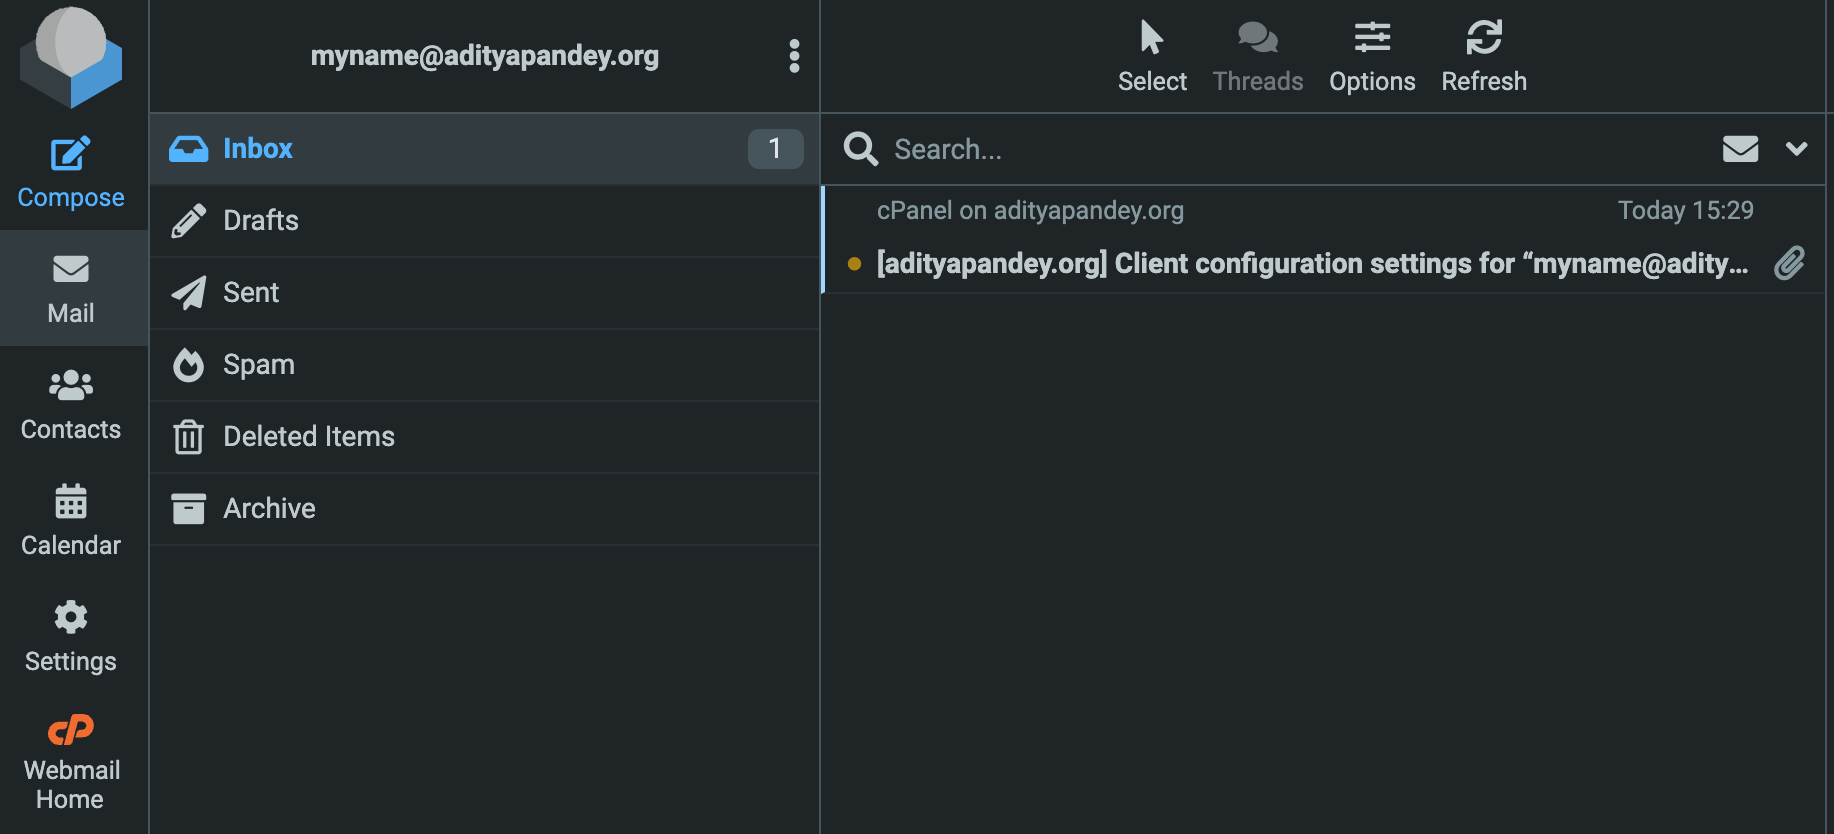Viewport: 1834px width, 834px height.
Task: Open the folder actions three-dot menu
Action: point(794,56)
